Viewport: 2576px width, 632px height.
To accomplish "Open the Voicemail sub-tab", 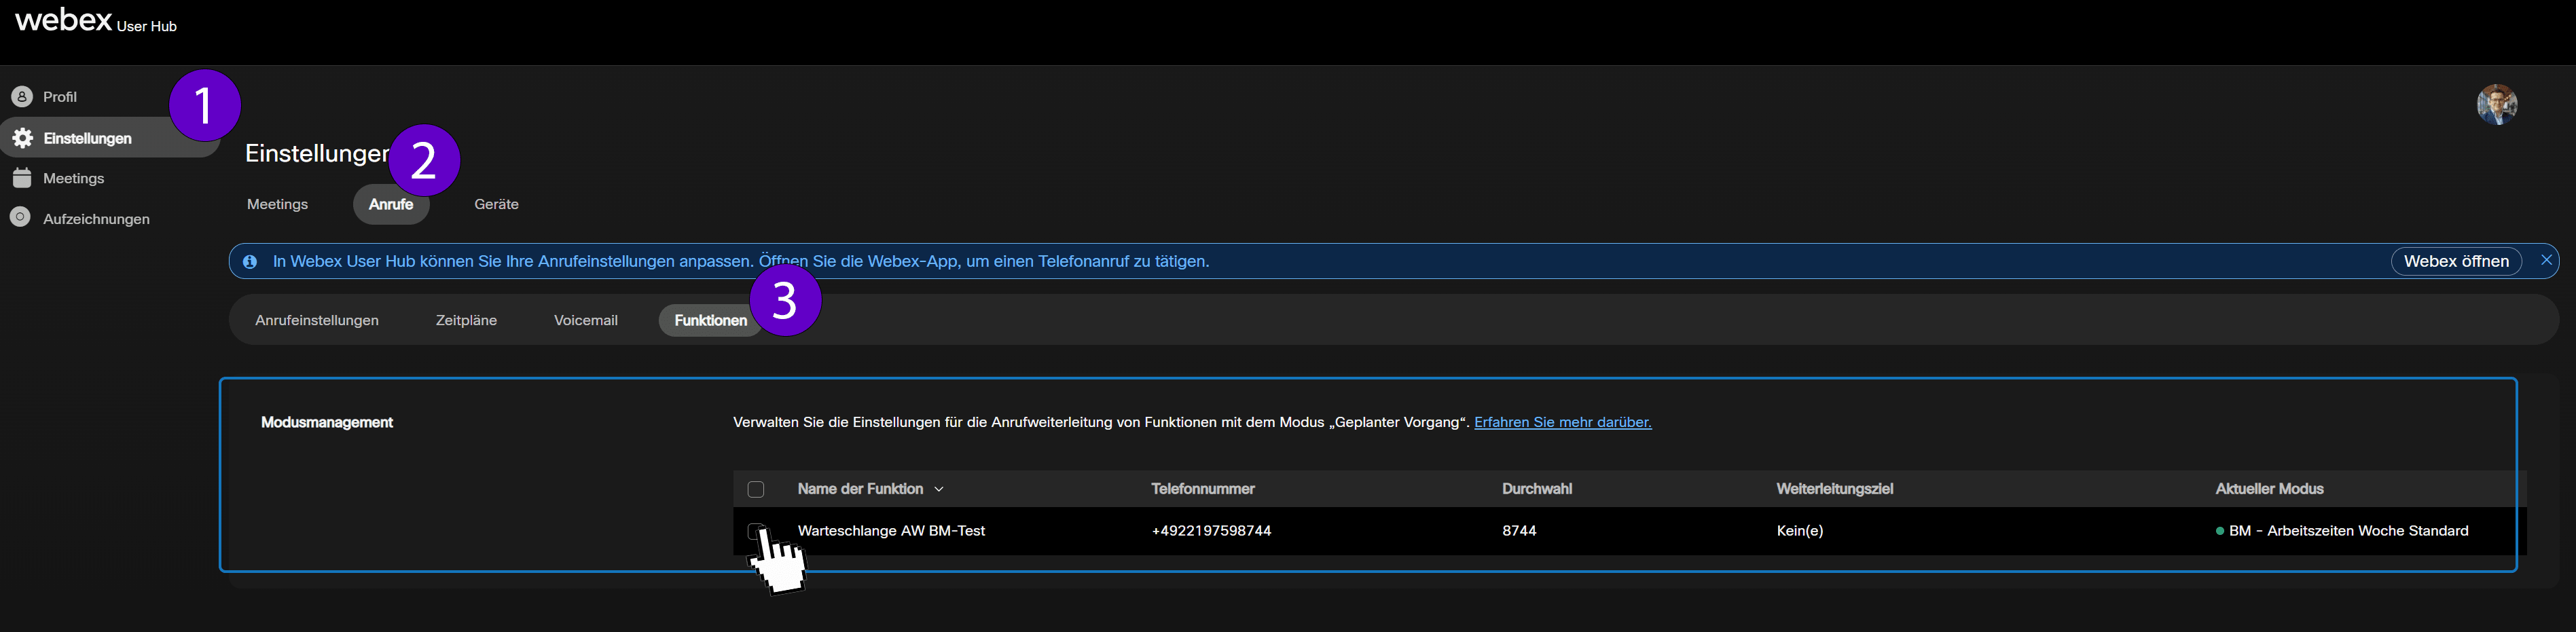I will [x=586, y=320].
